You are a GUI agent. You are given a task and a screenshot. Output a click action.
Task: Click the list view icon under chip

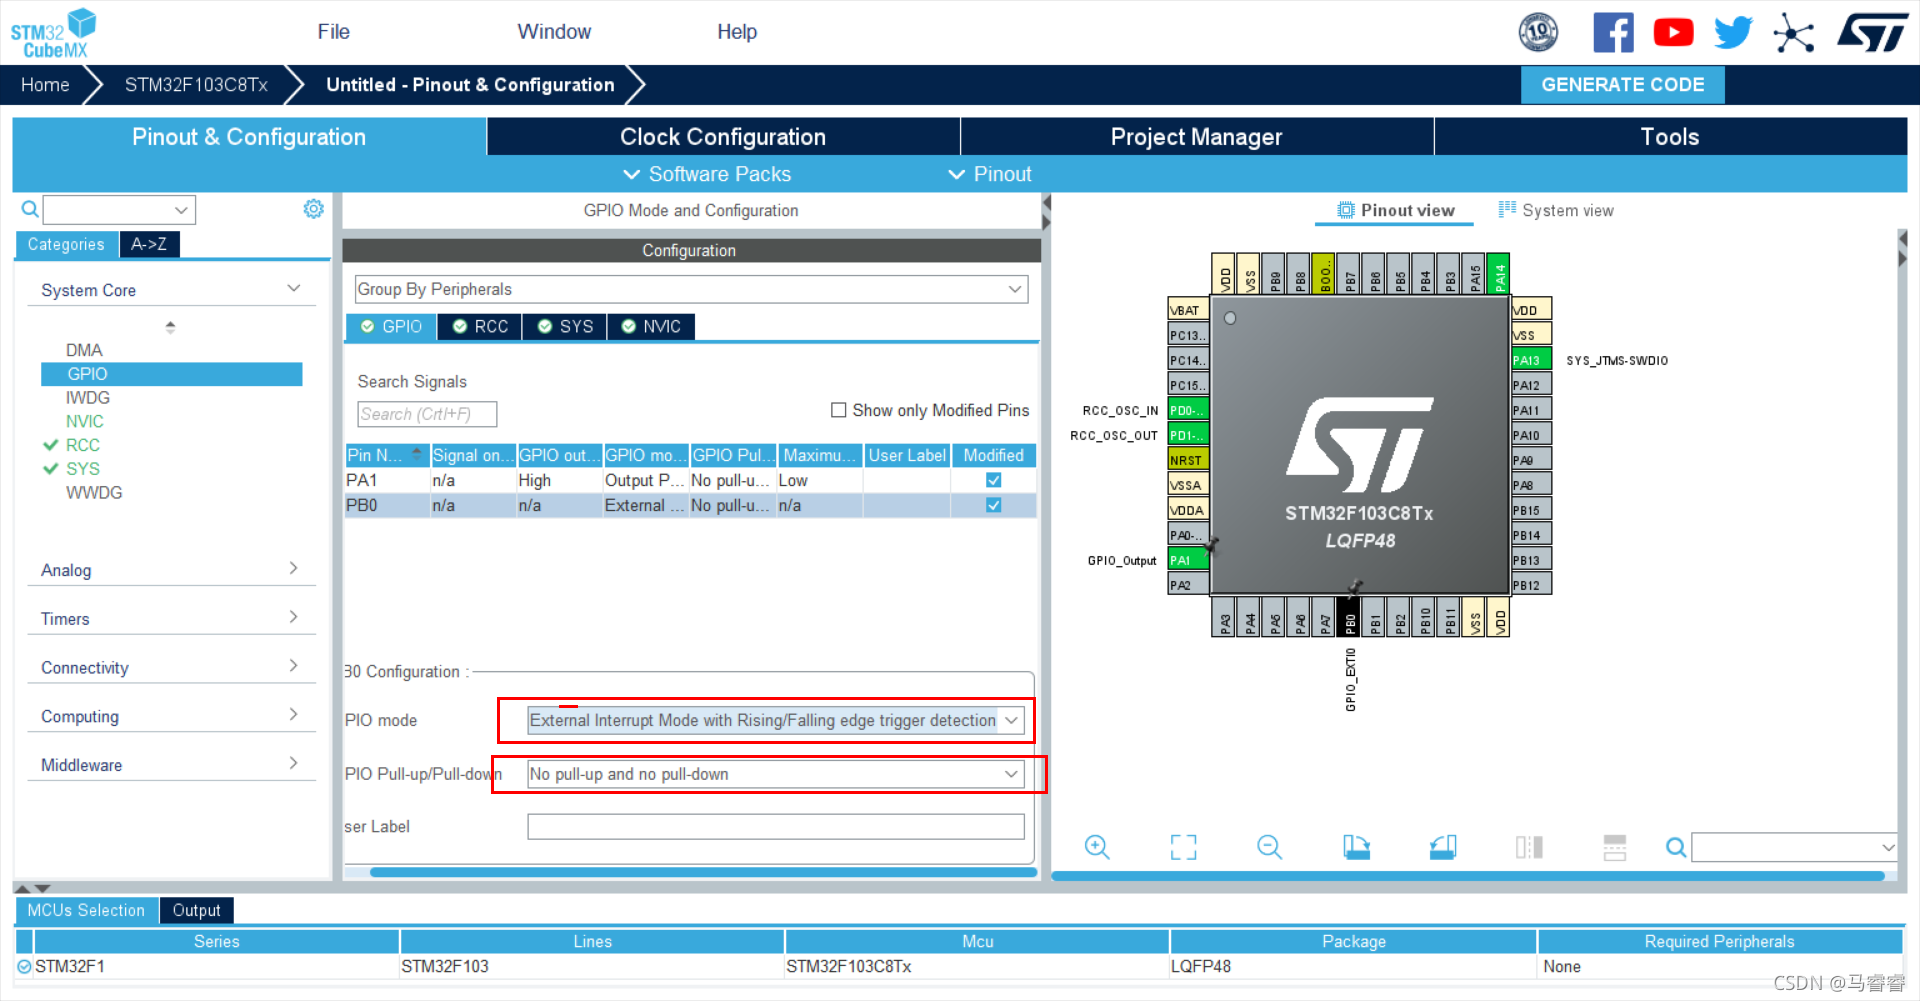pyautogui.click(x=1615, y=847)
